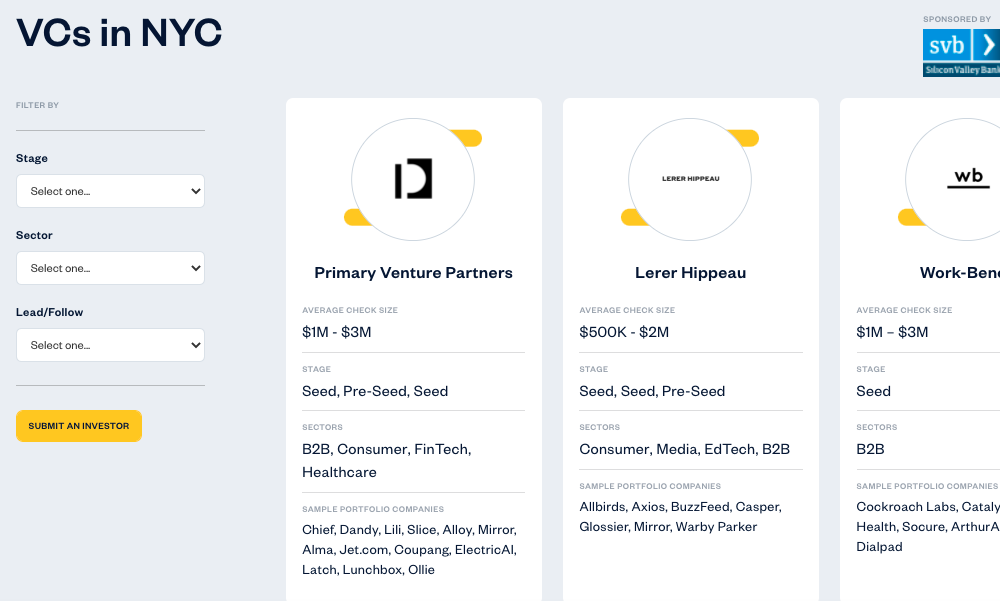Click the Primary Venture Partners portfolio companies text

409,549
